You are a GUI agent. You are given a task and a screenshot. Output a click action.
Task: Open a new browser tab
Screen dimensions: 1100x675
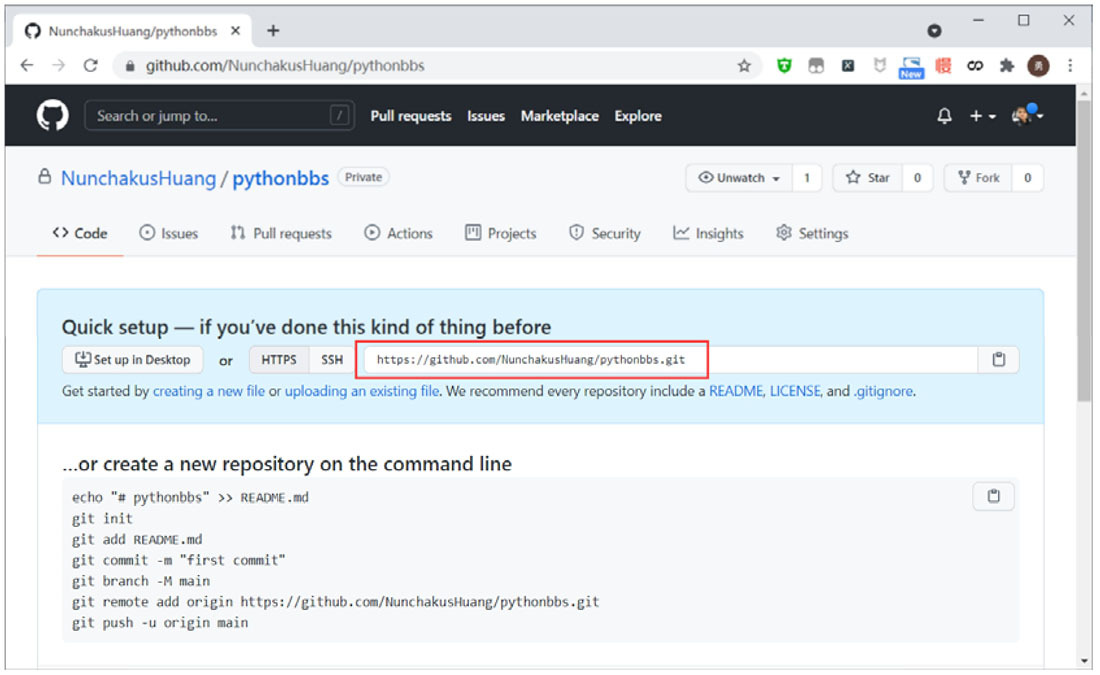[x=273, y=31]
